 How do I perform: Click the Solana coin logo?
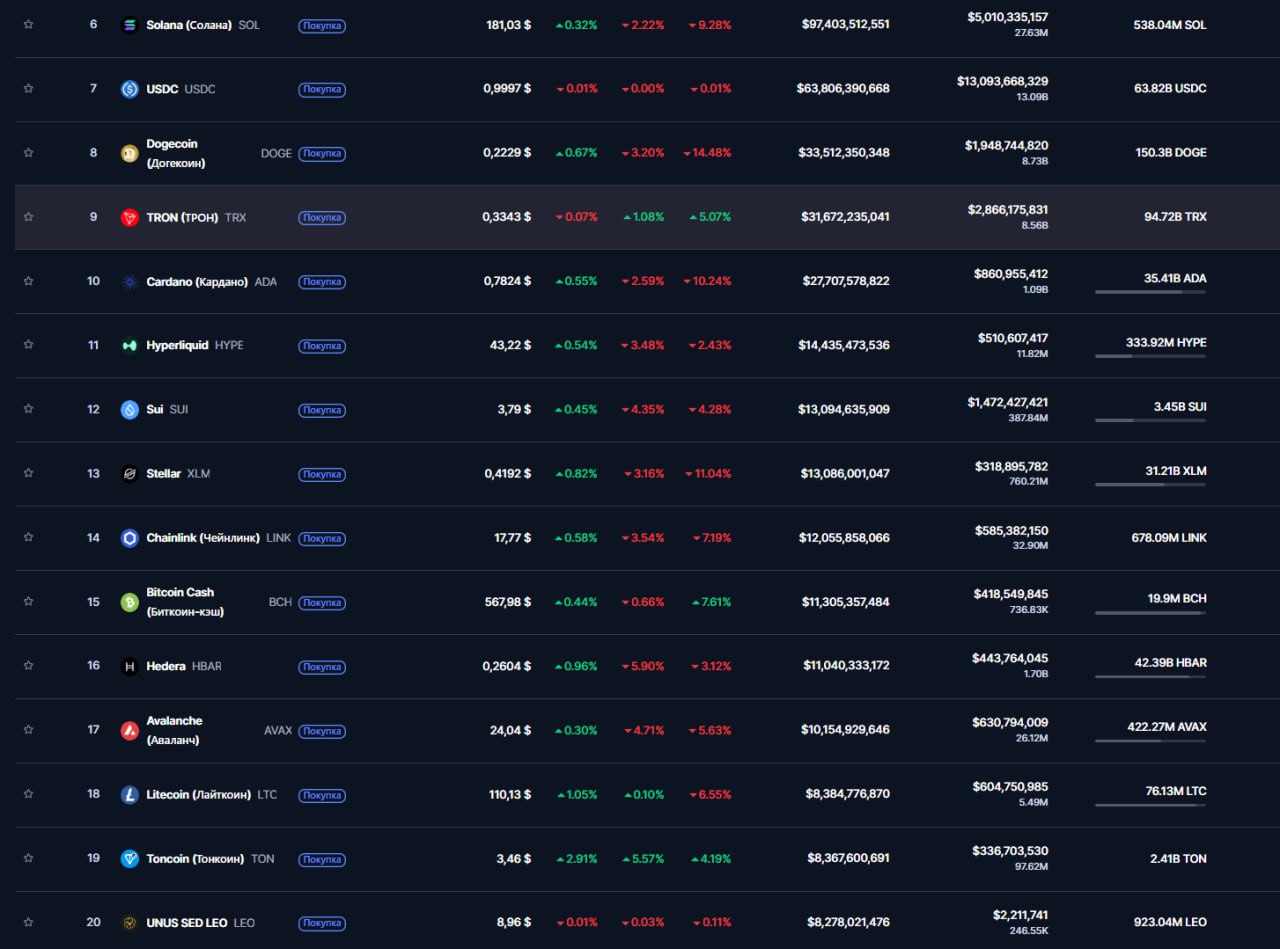129,25
